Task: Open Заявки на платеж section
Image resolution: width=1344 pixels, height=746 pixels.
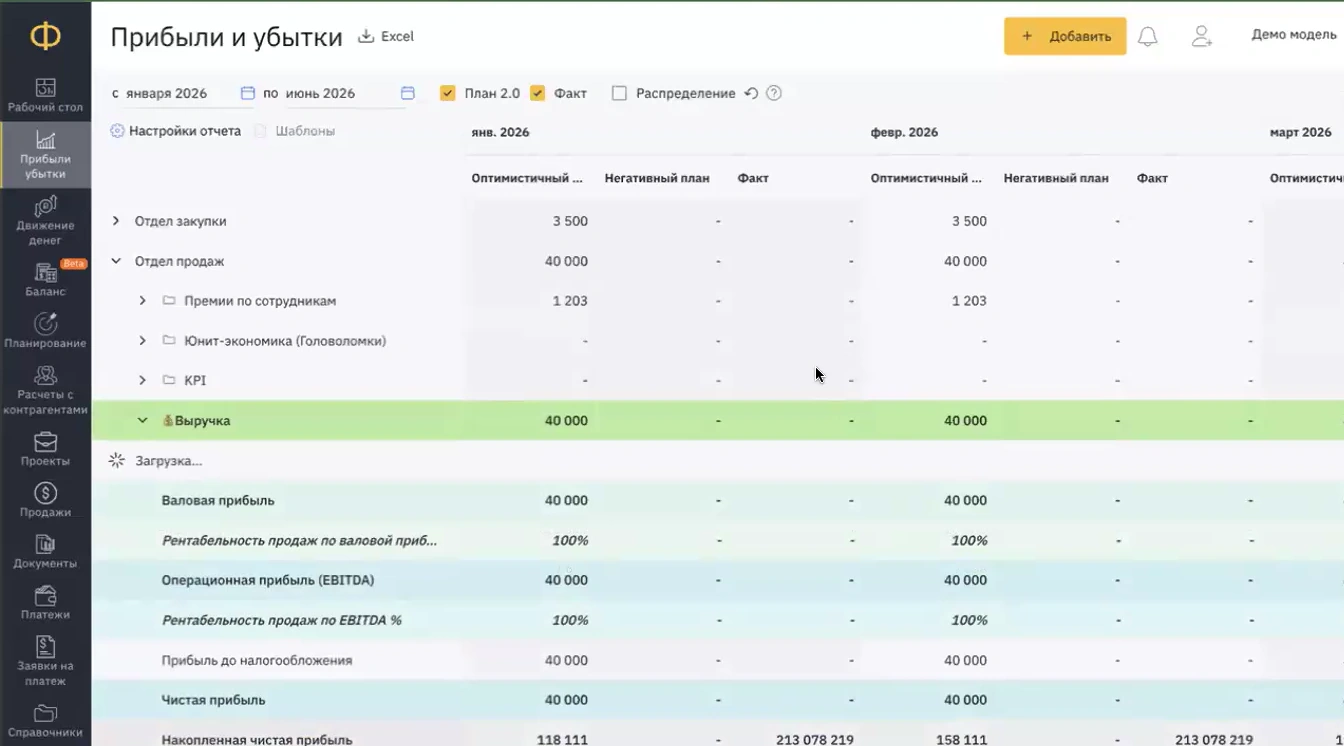Action: click(45, 661)
